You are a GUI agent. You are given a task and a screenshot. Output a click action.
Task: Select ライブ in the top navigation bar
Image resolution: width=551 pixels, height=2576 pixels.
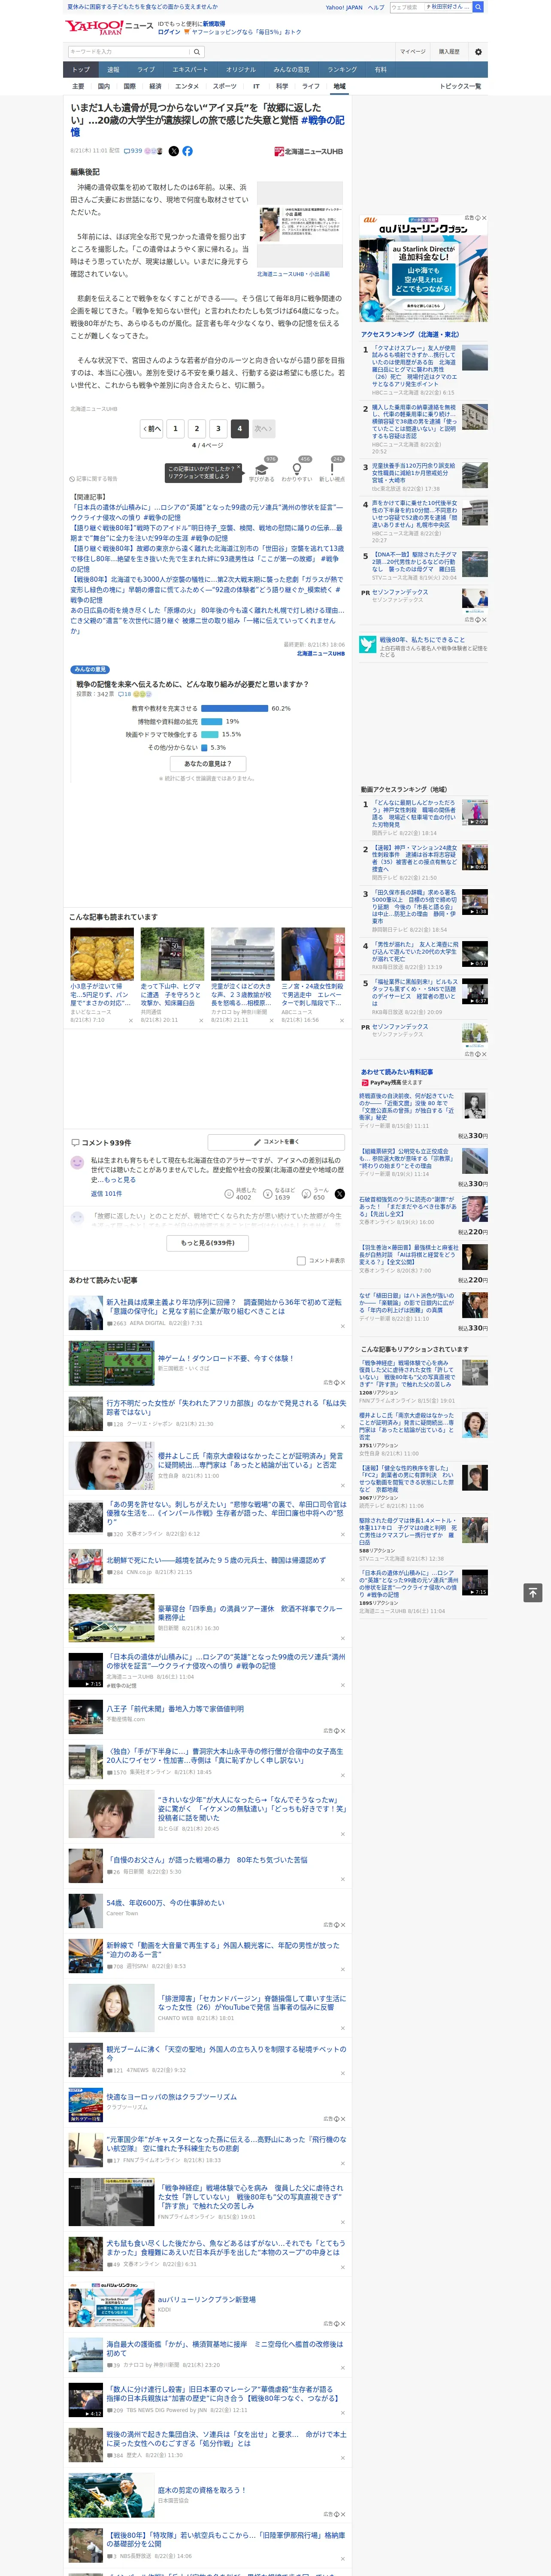(146, 70)
